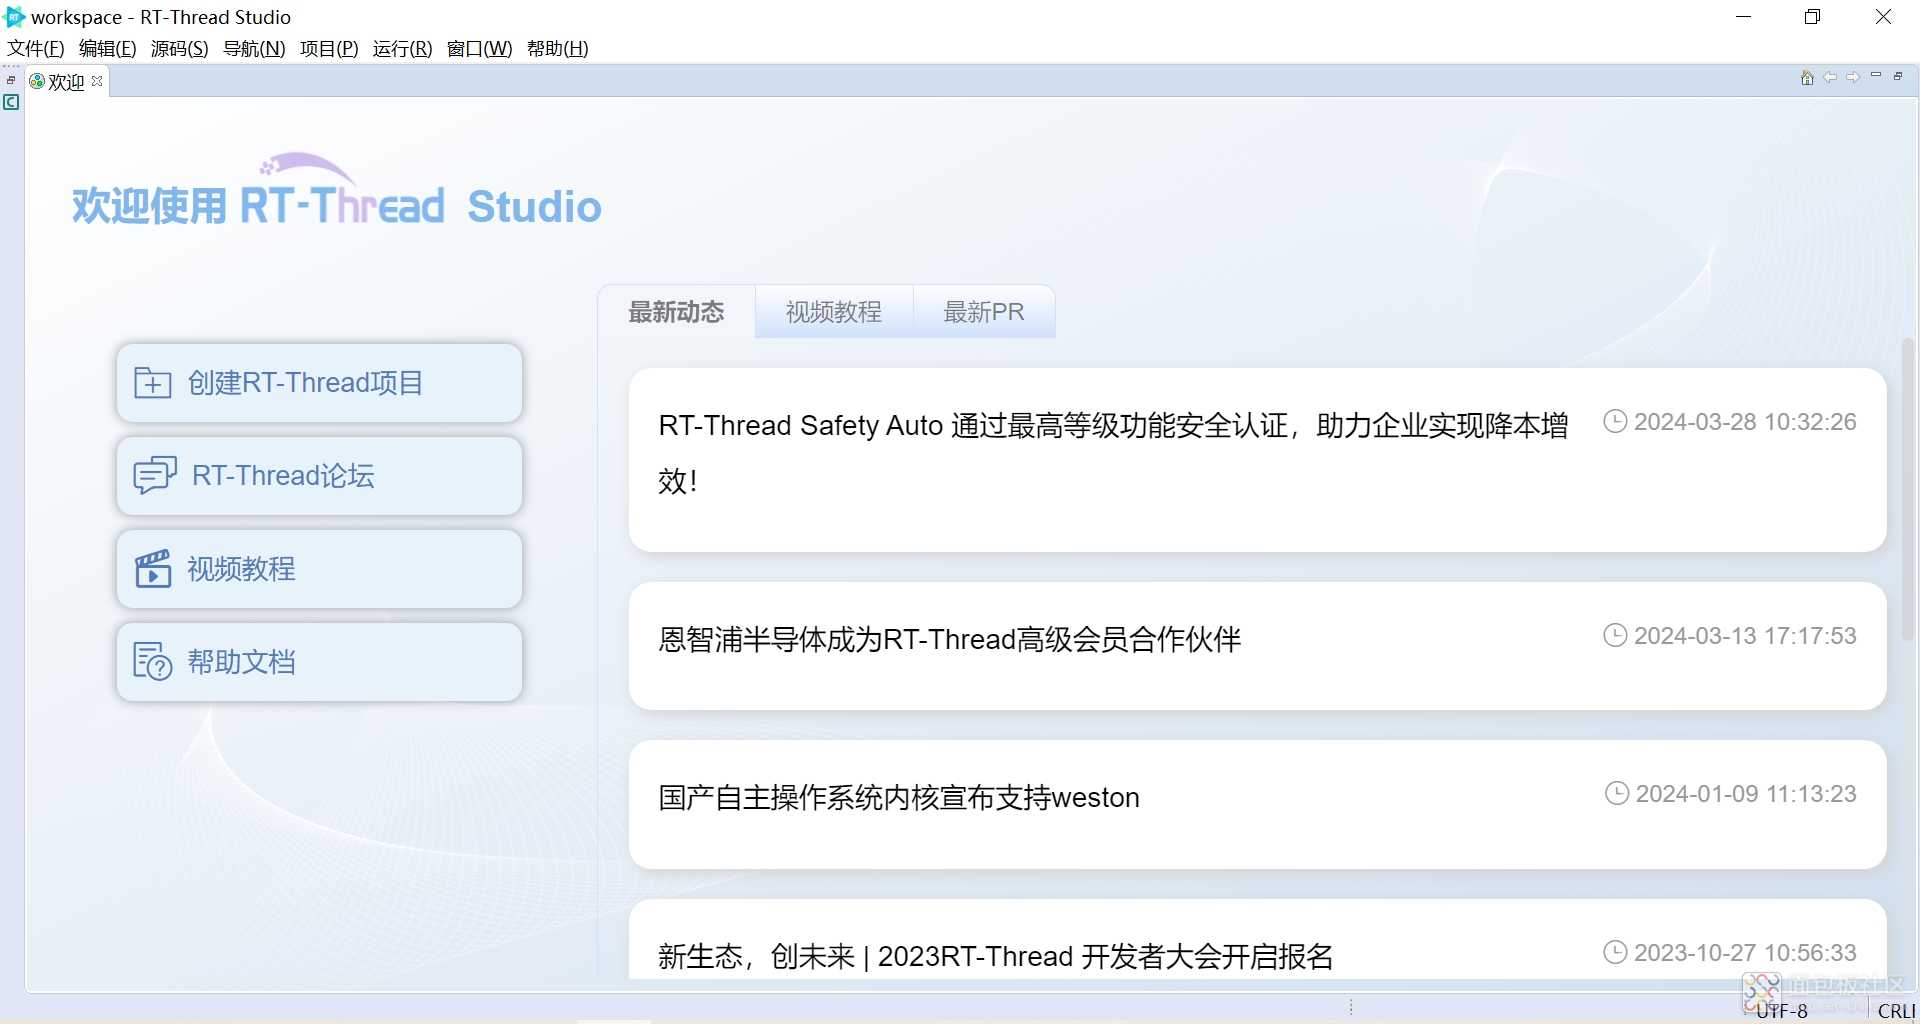Click the Home icon in the welcome toolbar
Screen dimensions: 1920x1024
[1807, 78]
